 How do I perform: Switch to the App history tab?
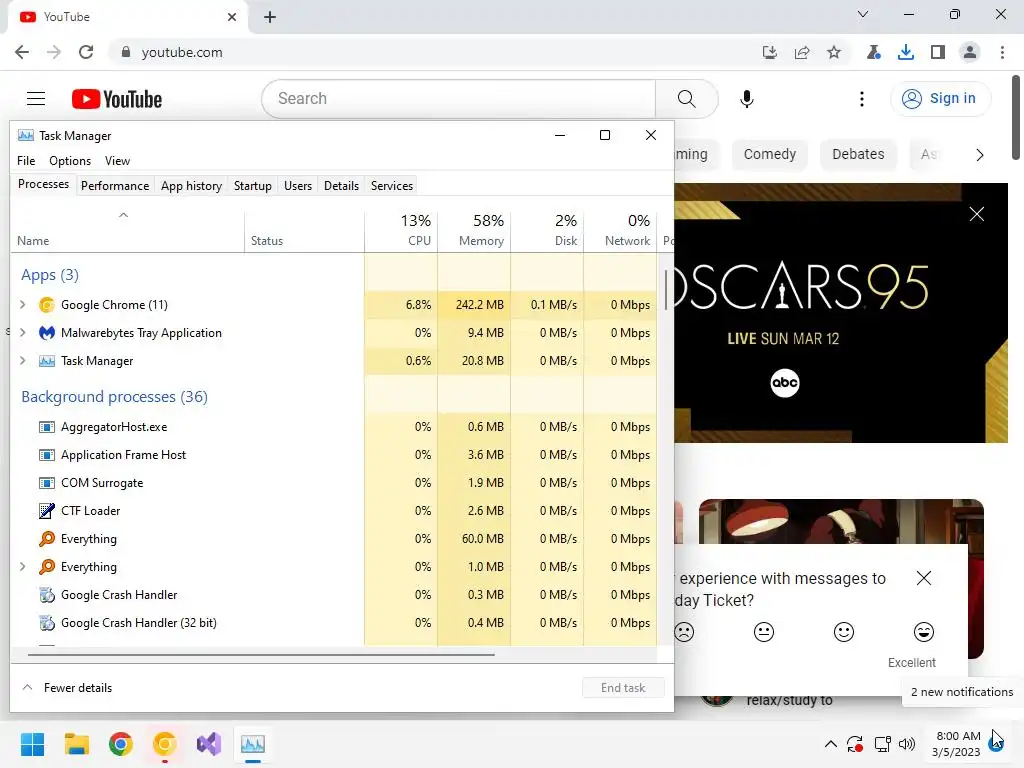pyautogui.click(x=191, y=186)
